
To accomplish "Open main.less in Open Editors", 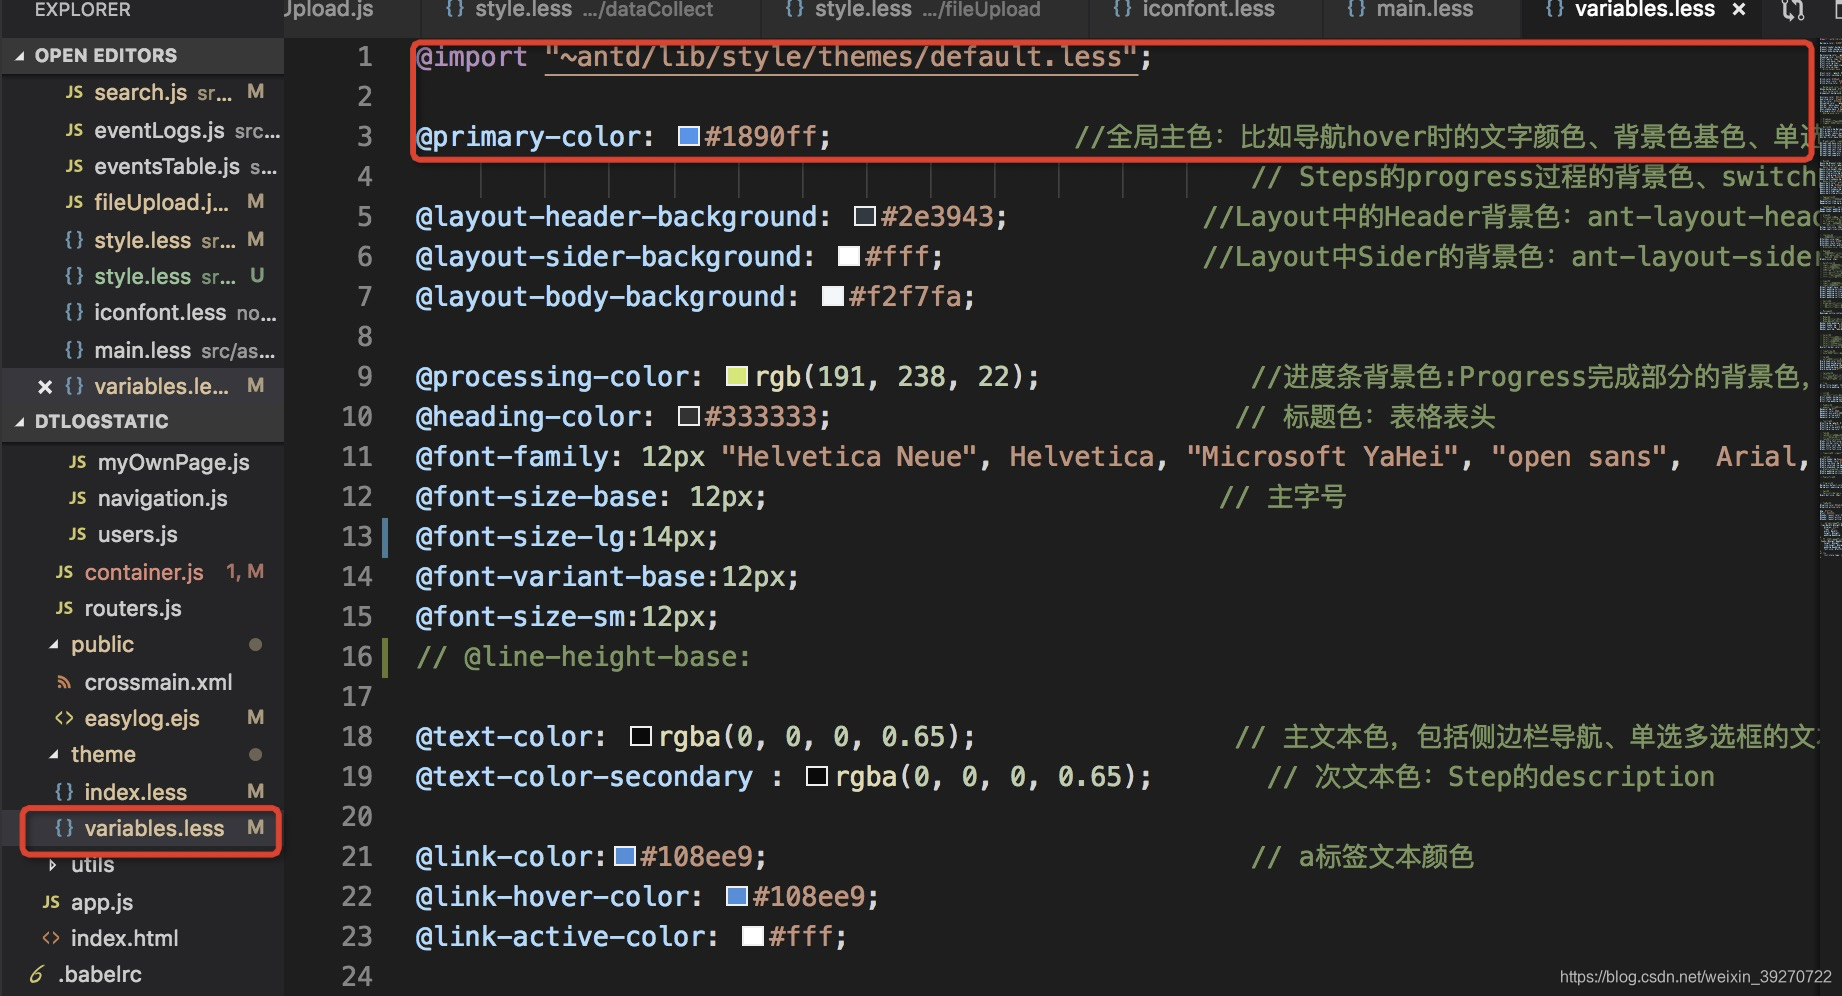I will pos(142,350).
